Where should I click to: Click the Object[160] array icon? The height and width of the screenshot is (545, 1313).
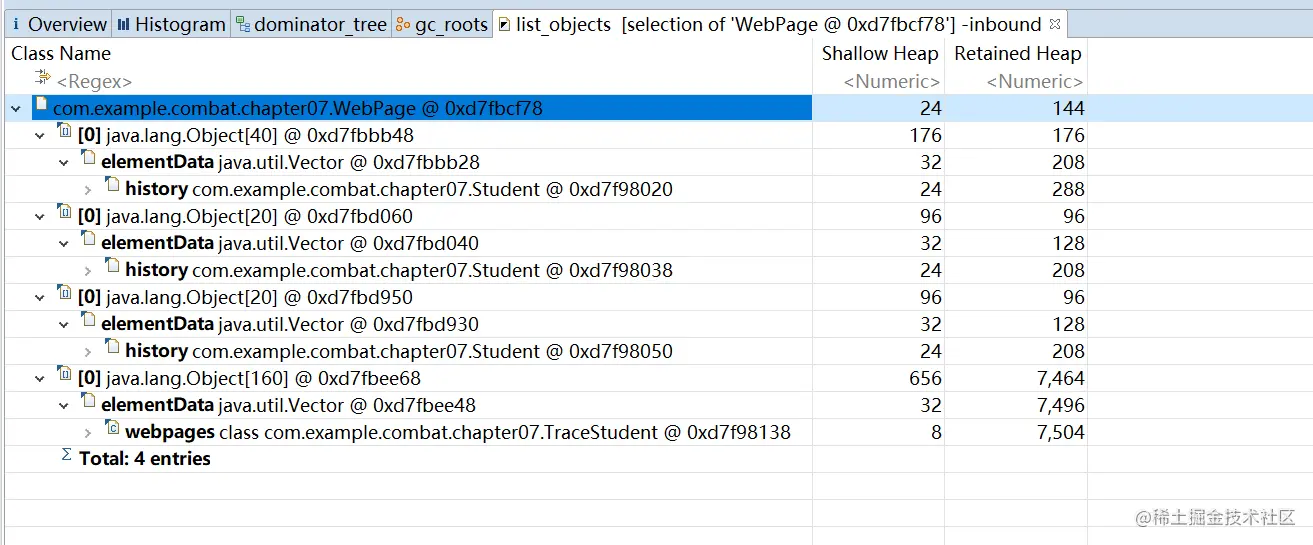[65, 376]
